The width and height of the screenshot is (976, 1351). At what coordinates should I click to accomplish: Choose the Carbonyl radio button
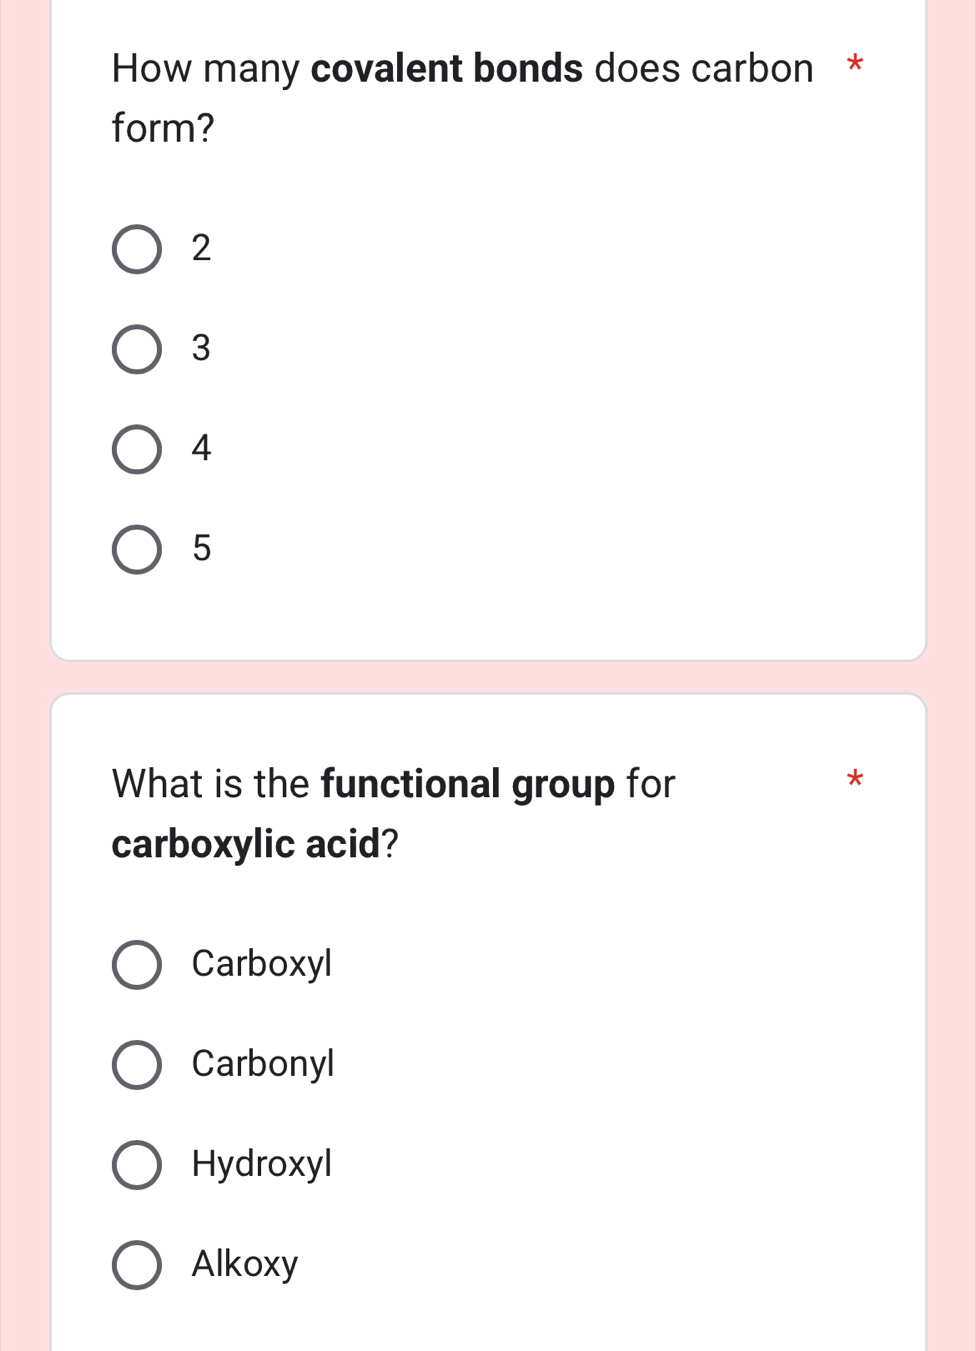point(136,1064)
